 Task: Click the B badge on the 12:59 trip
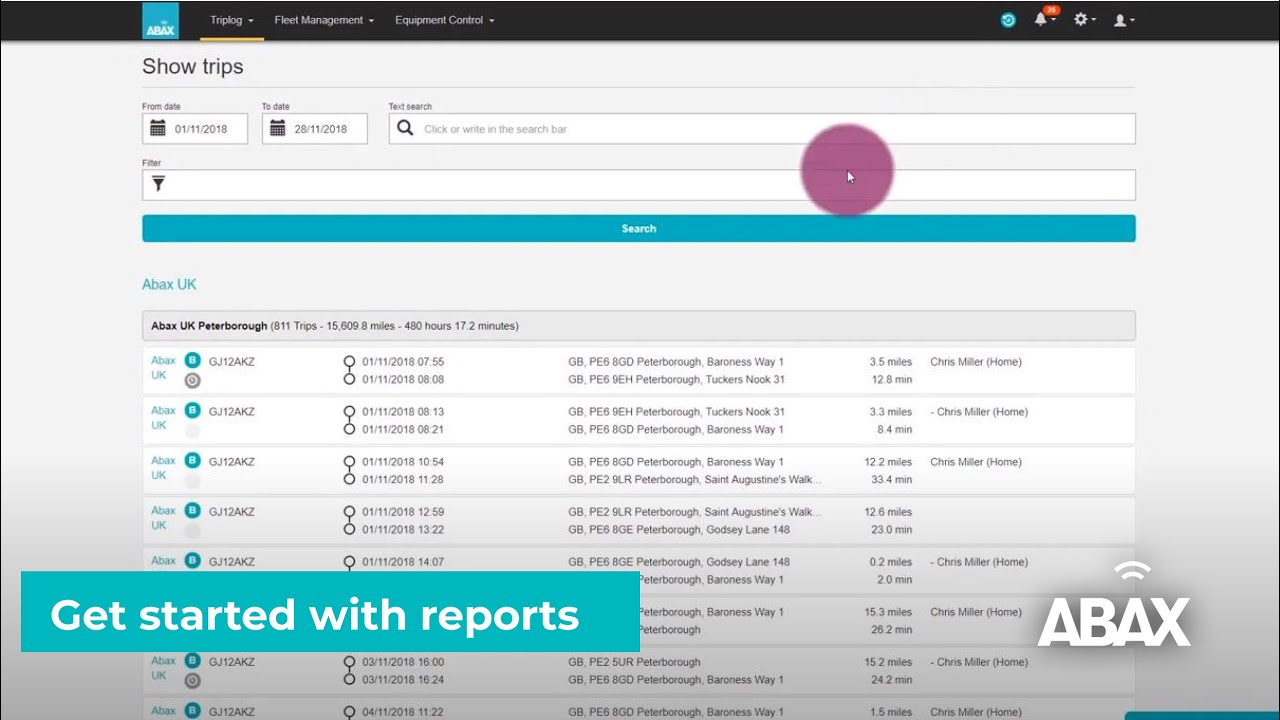[x=193, y=511]
